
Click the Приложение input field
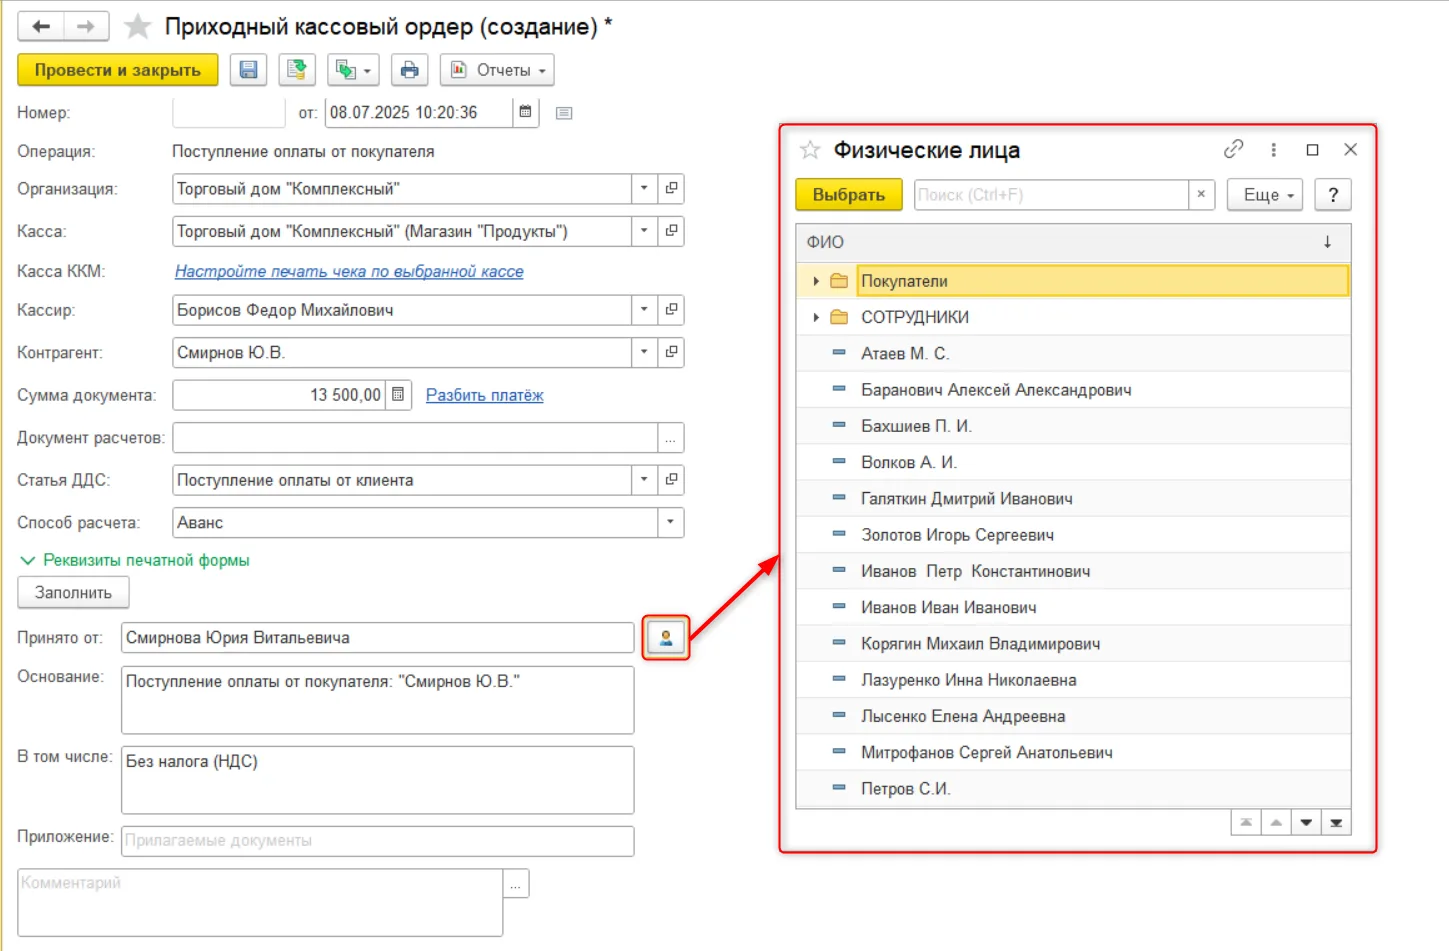pyautogui.click(x=378, y=841)
